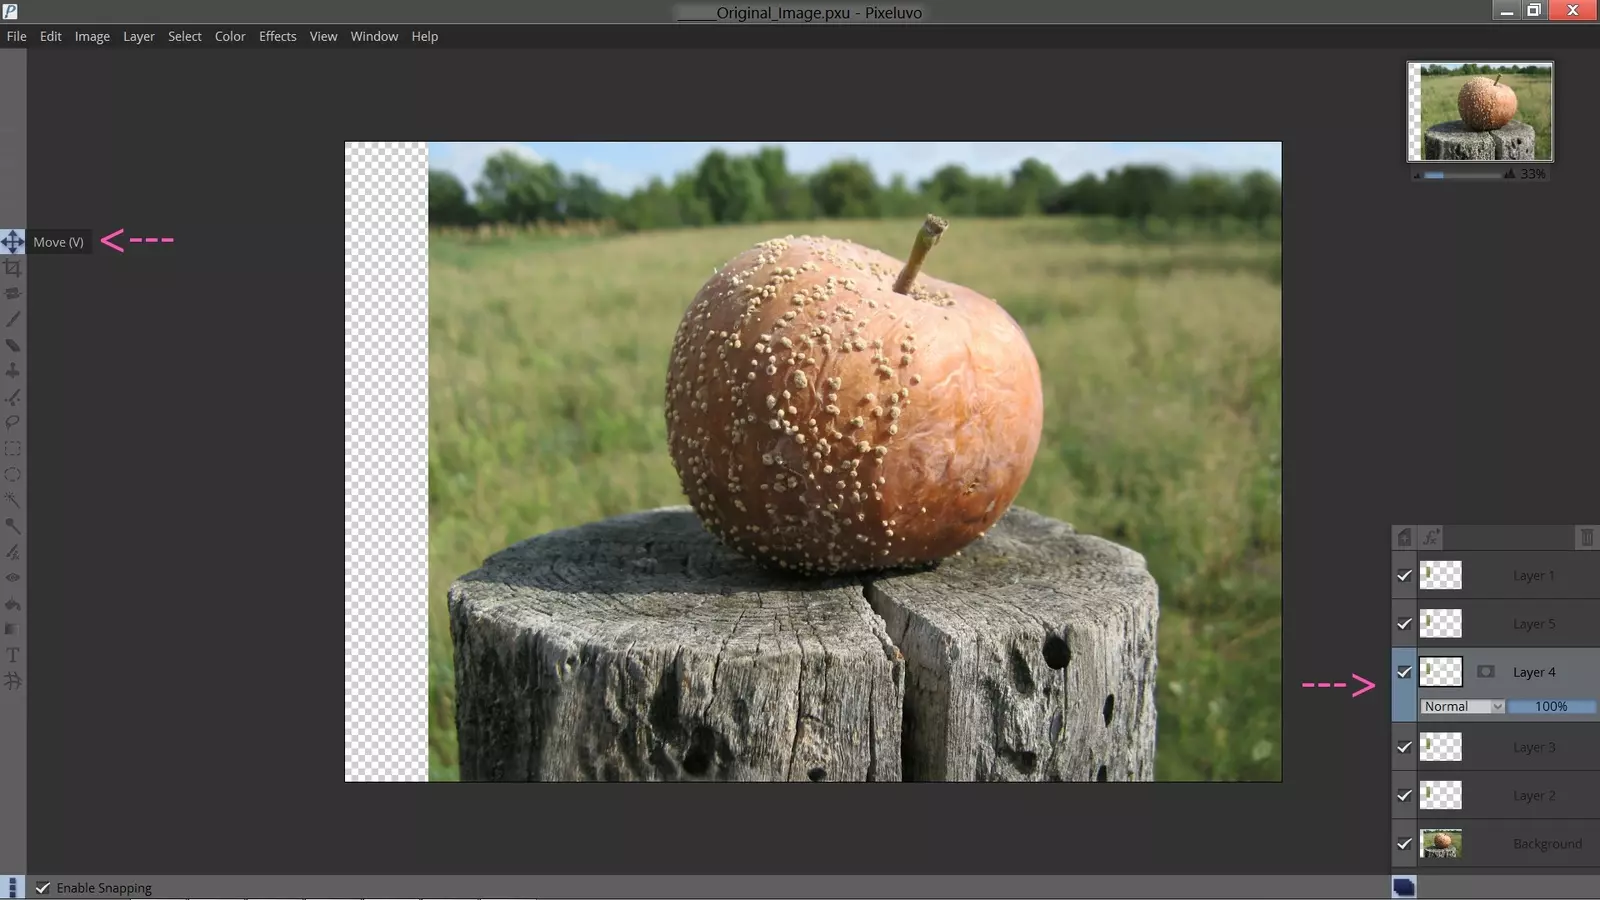
Task: Click the add new layer icon
Action: point(1404,538)
